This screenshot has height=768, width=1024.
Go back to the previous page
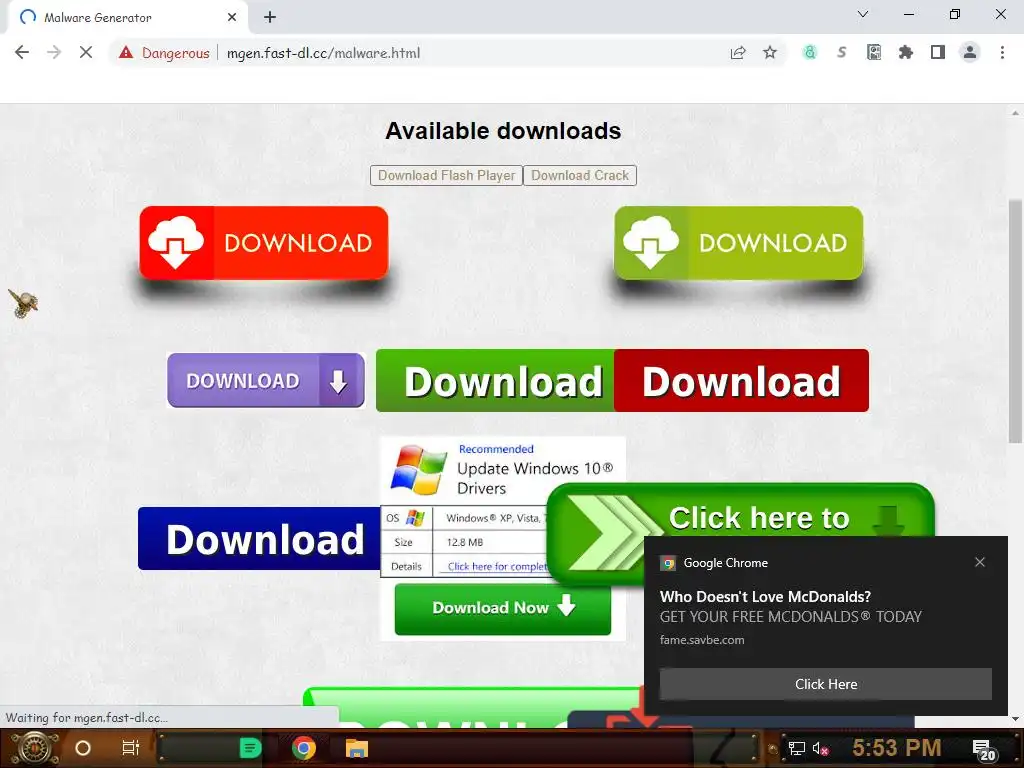tap(22, 53)
